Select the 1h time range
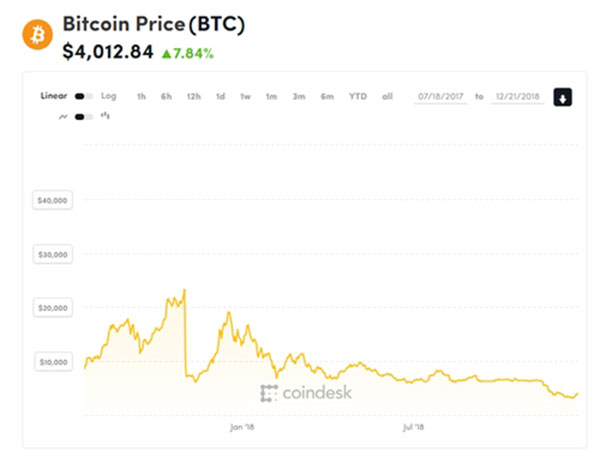The image size is (600, 463). (141, 96)
